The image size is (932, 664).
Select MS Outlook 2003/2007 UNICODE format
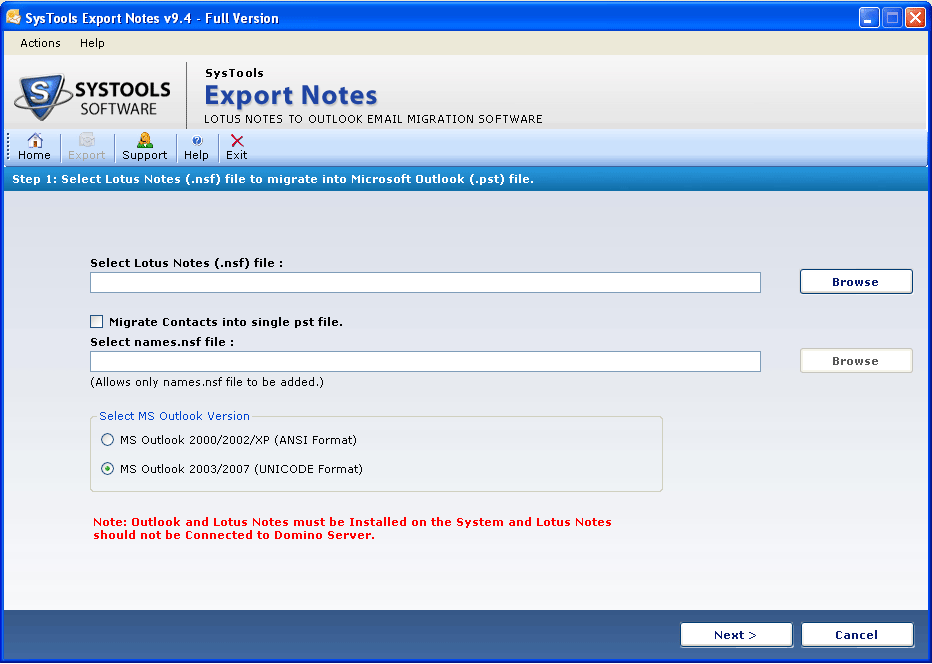pos(107,469)
